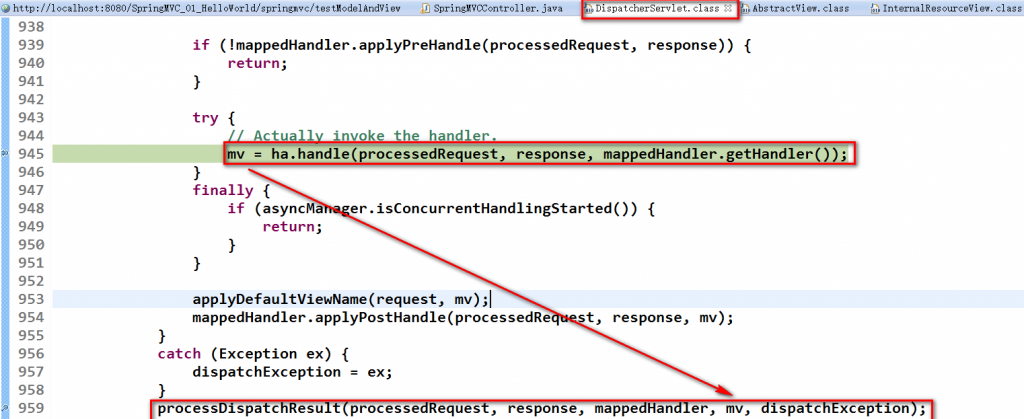Click the ruler marker beside line 959
This screenshot has height=419, width=1024.
(4, 409)
